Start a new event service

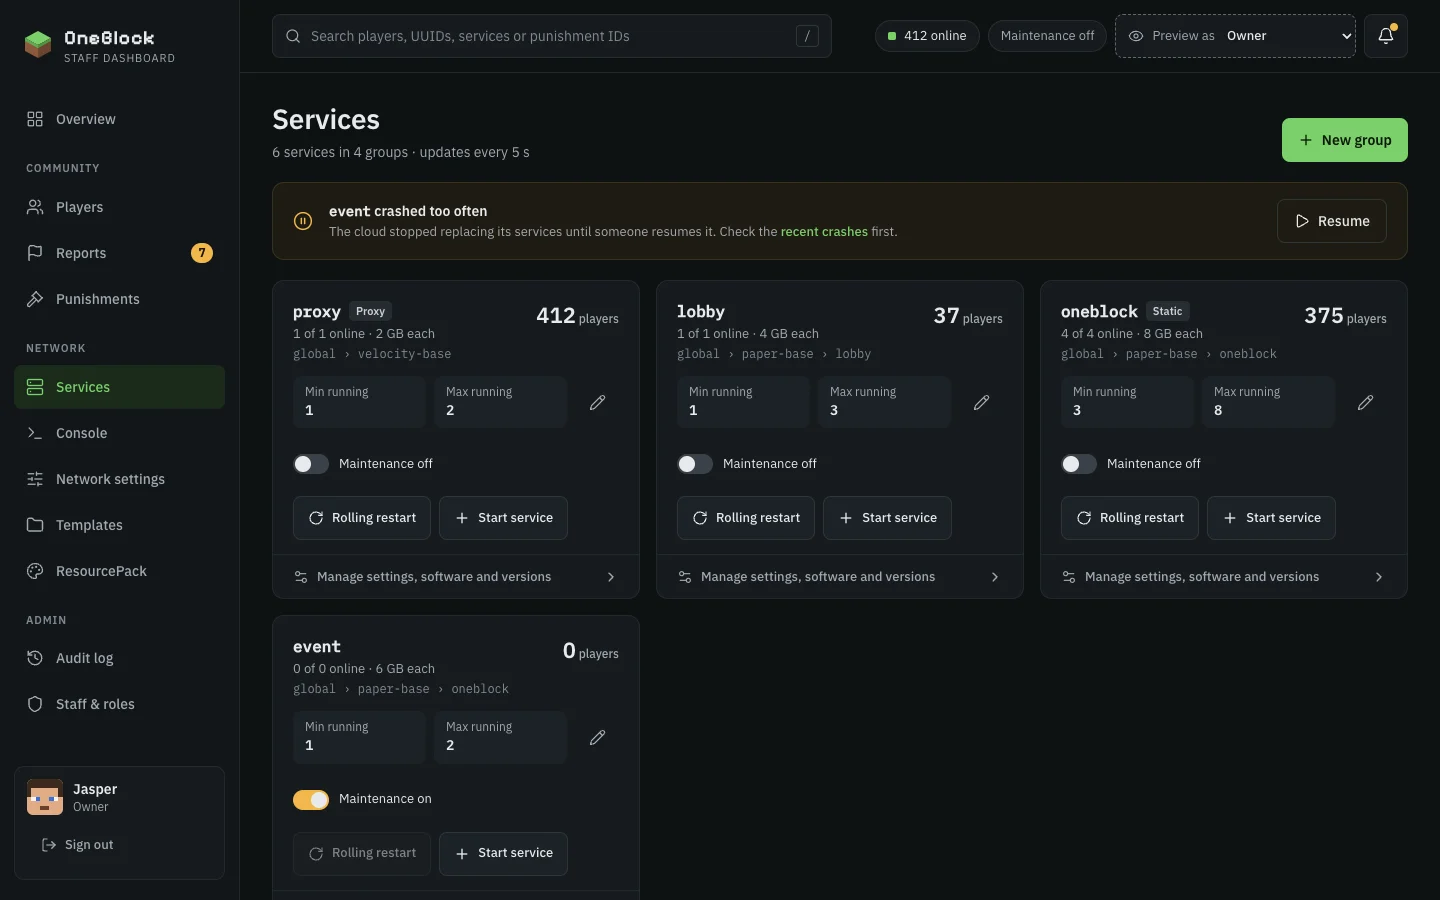click(x=503, y=854)
